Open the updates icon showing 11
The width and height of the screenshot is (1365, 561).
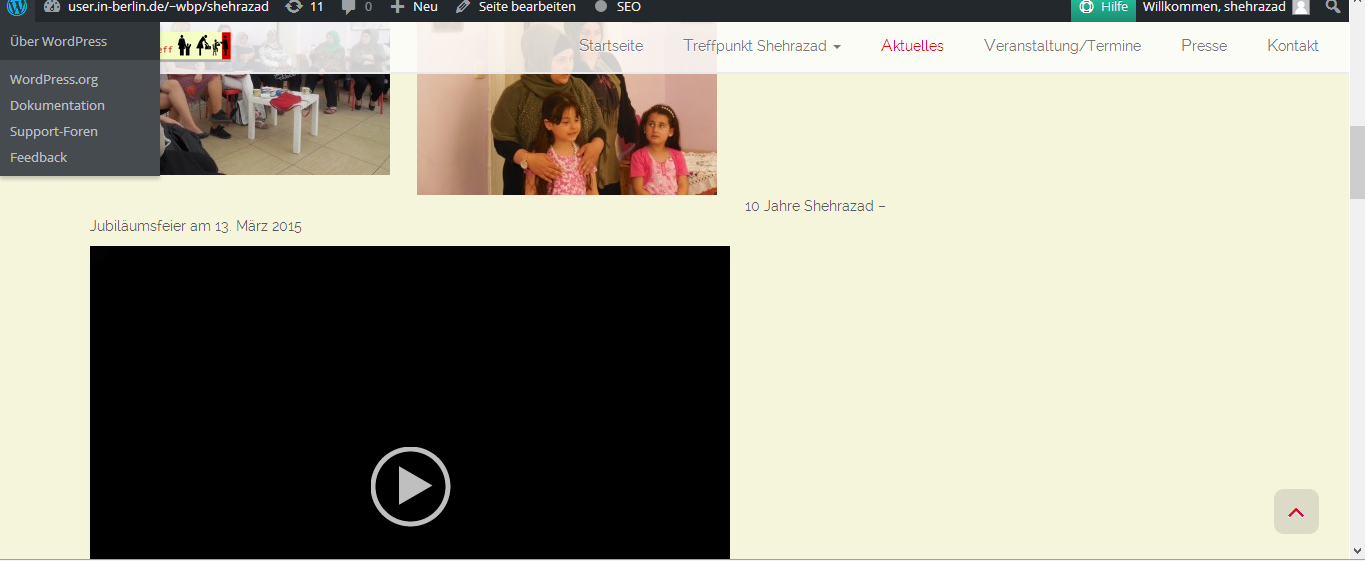(304, 7)
